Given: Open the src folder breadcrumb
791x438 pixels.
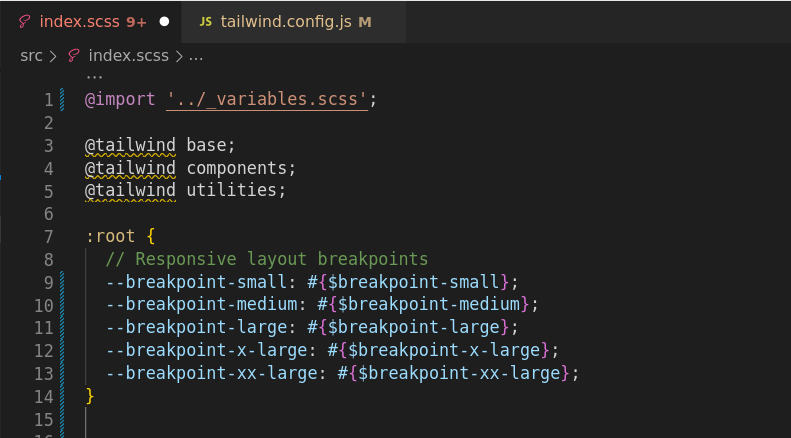Looking at the screenshot, I should pos(31,56).
